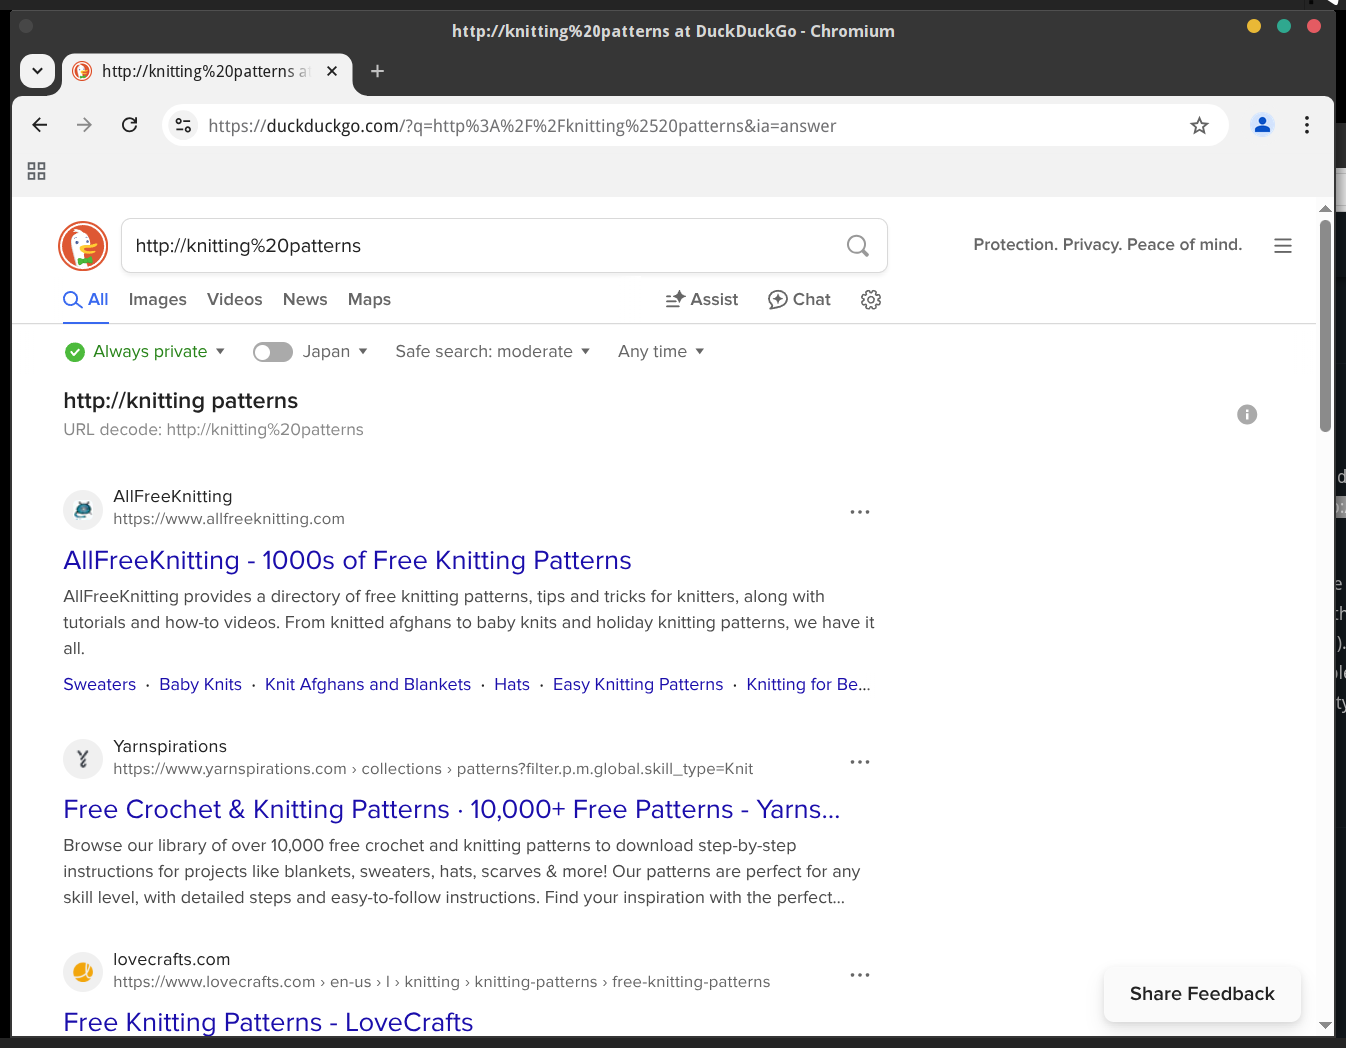Open the Knitting for Be... sitelink
Screen dimensions: 1346x1048
tap(808, 685)
